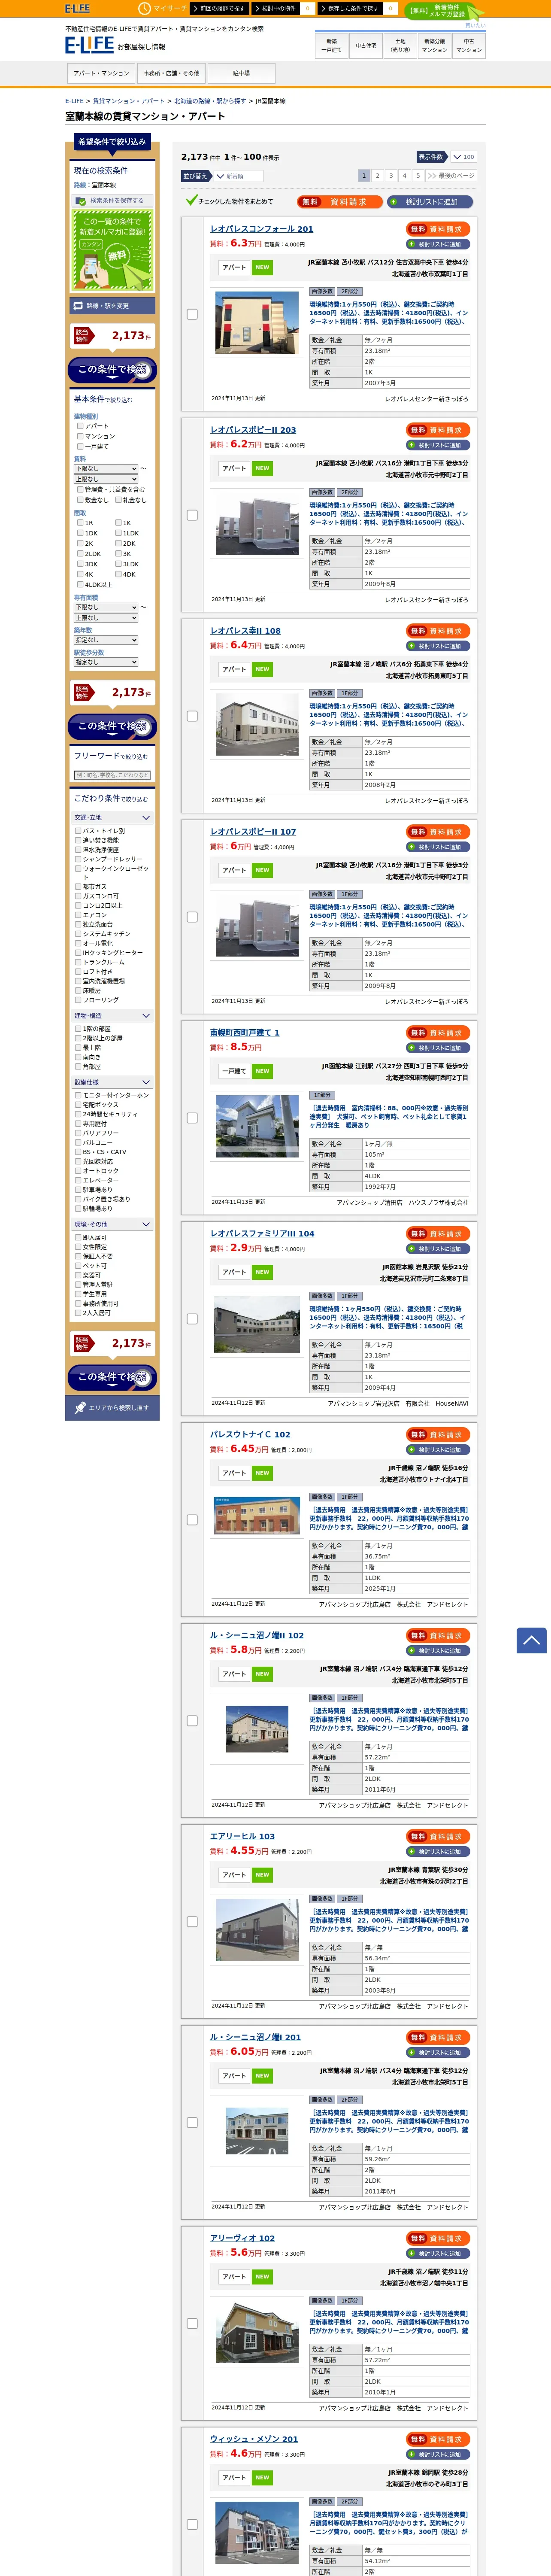Image resolution: width=551 pixels, height=2576 pixels.
Task: Collapse the 環境・その他 section
Action: (112, 1224)
